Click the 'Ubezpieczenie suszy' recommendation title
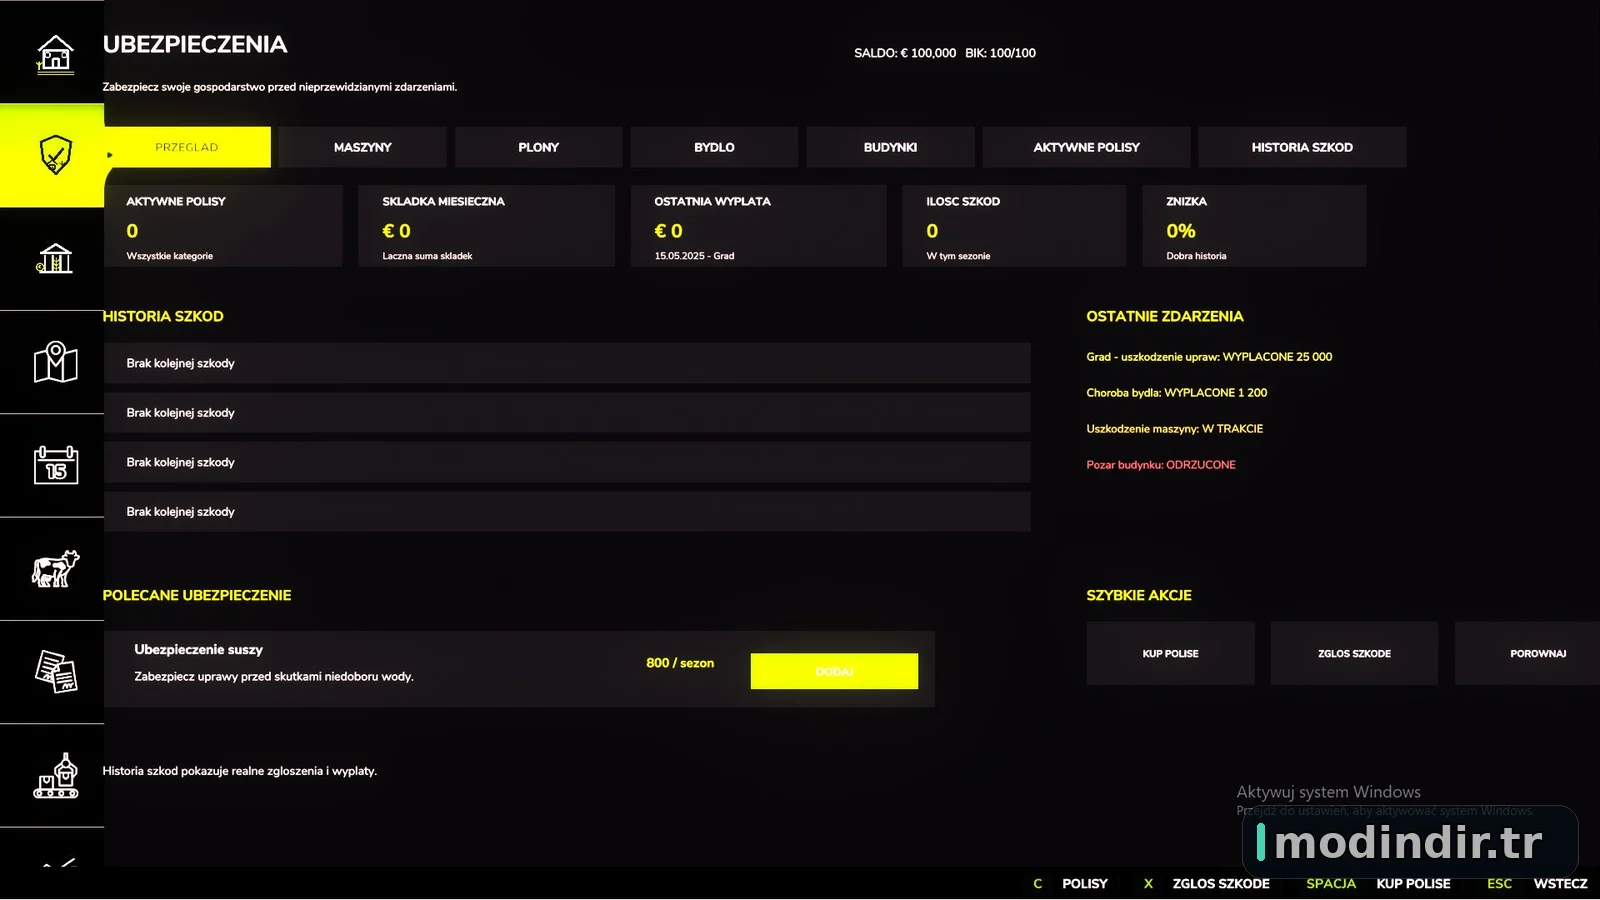The height and width of the screenshot is (900, 1600). point(199,649)
